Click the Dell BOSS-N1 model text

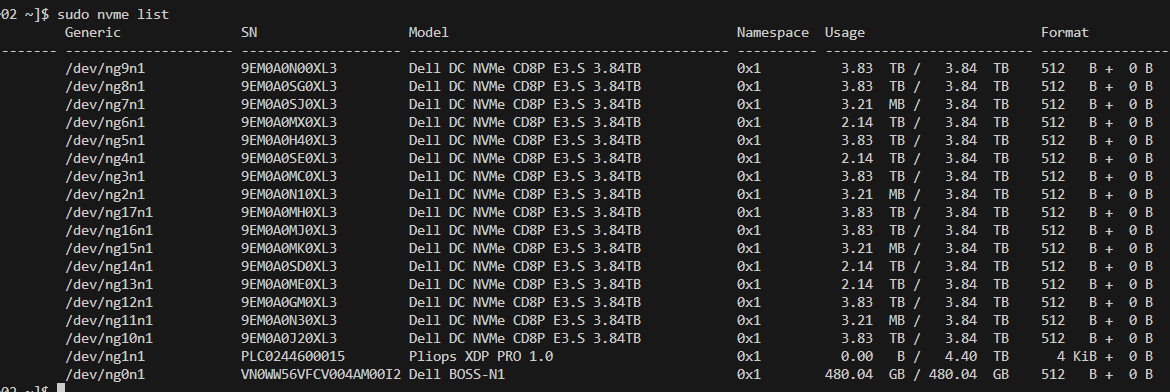tap(457, 374)
